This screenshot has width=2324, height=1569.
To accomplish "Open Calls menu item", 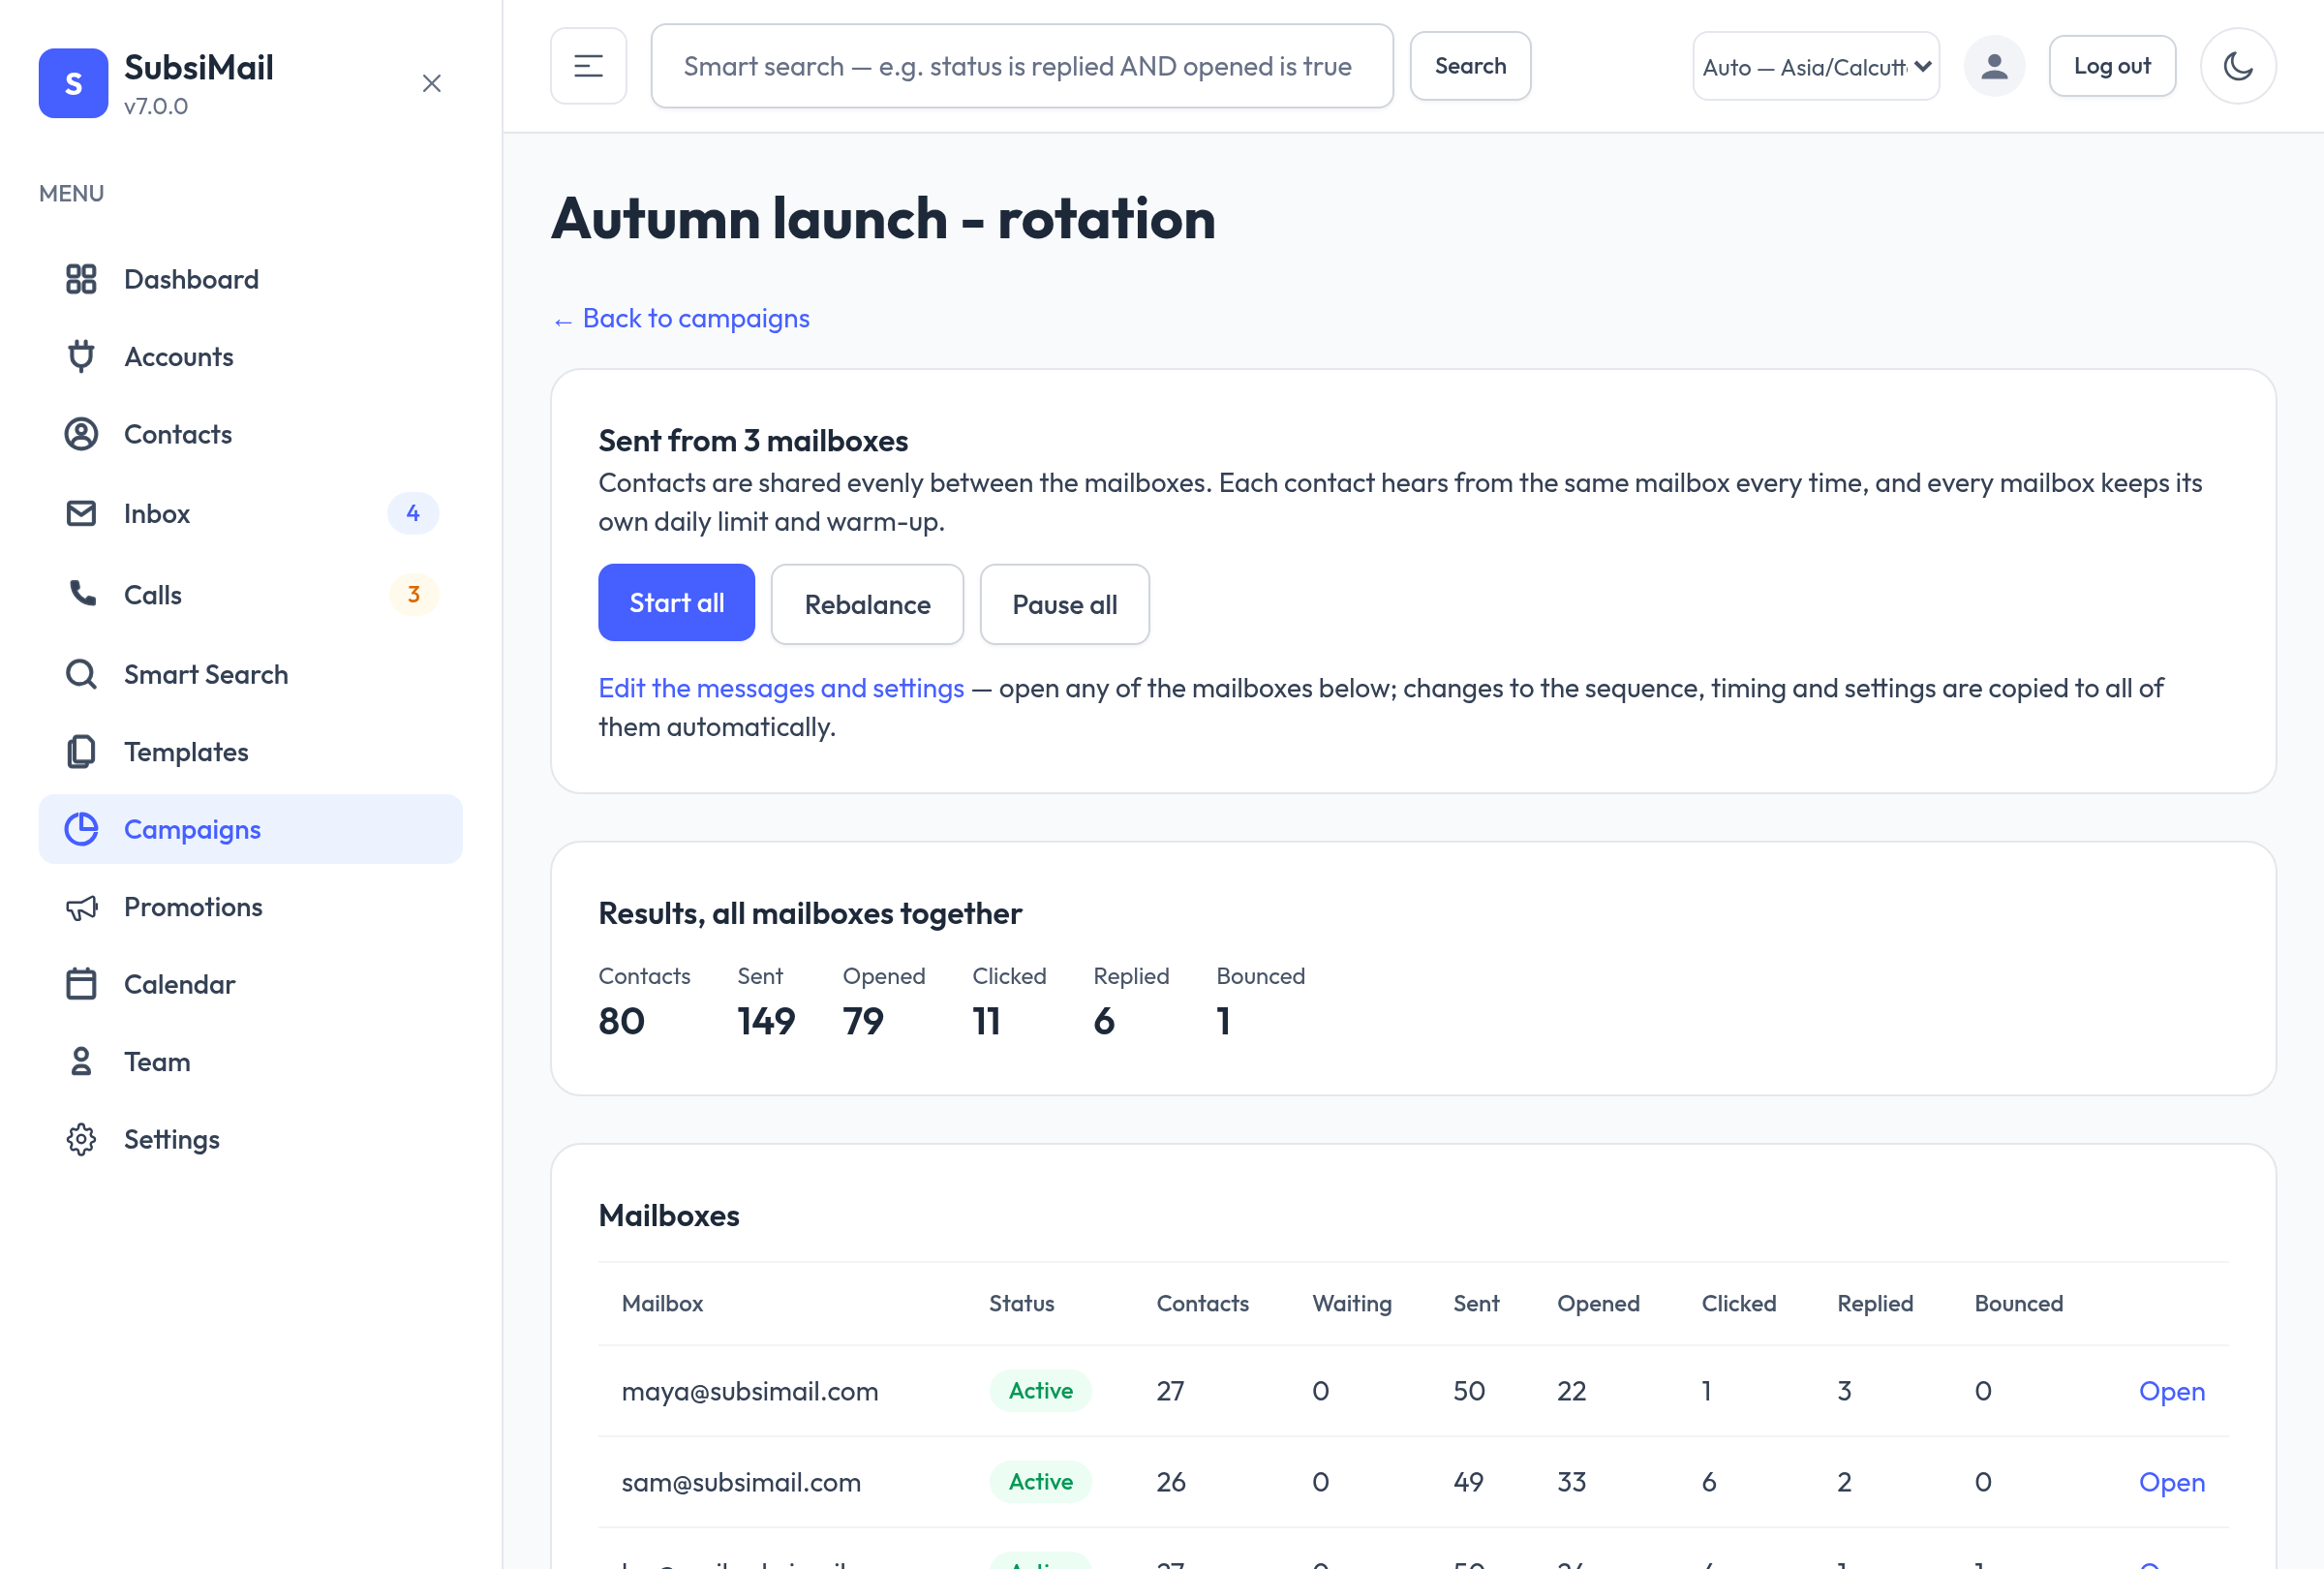I will 250,594.
